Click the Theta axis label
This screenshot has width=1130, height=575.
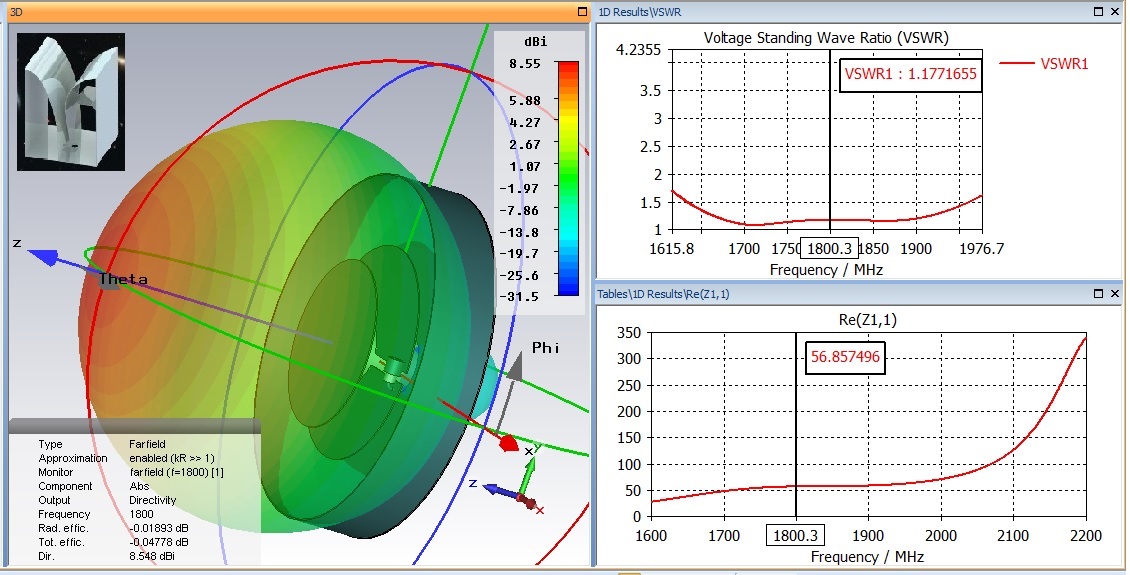point(123,280)
